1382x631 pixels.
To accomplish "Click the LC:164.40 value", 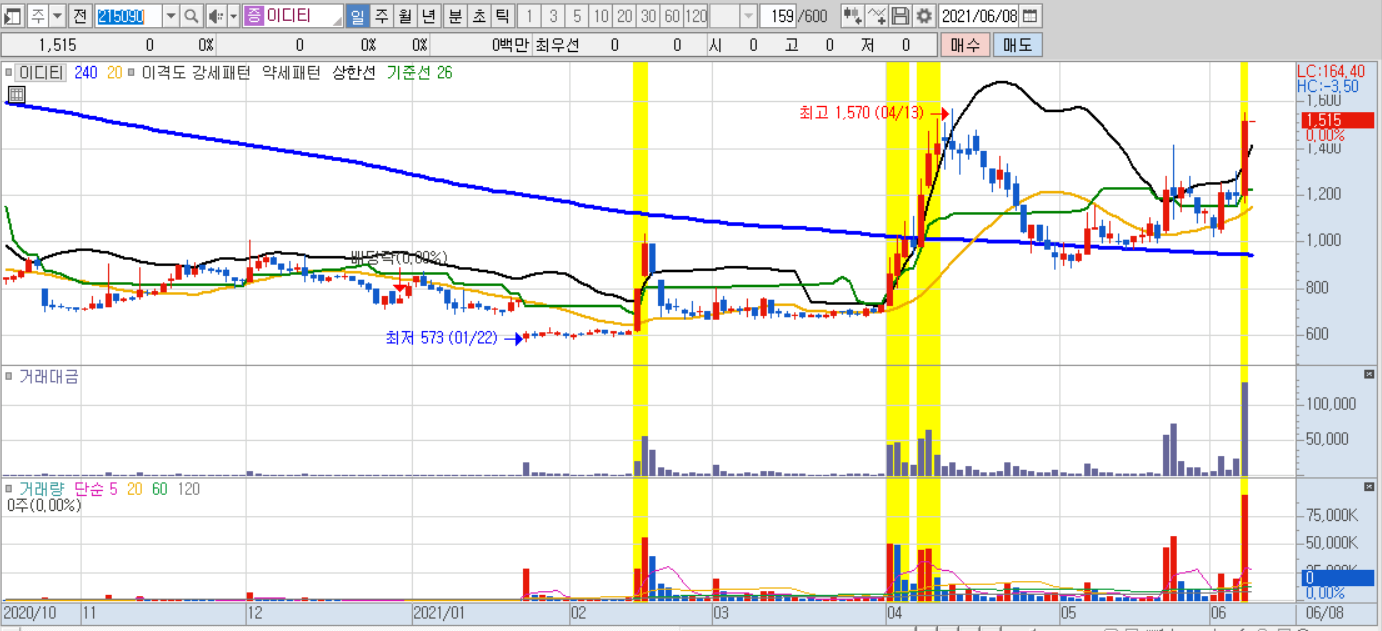I will coord(1332,71).
